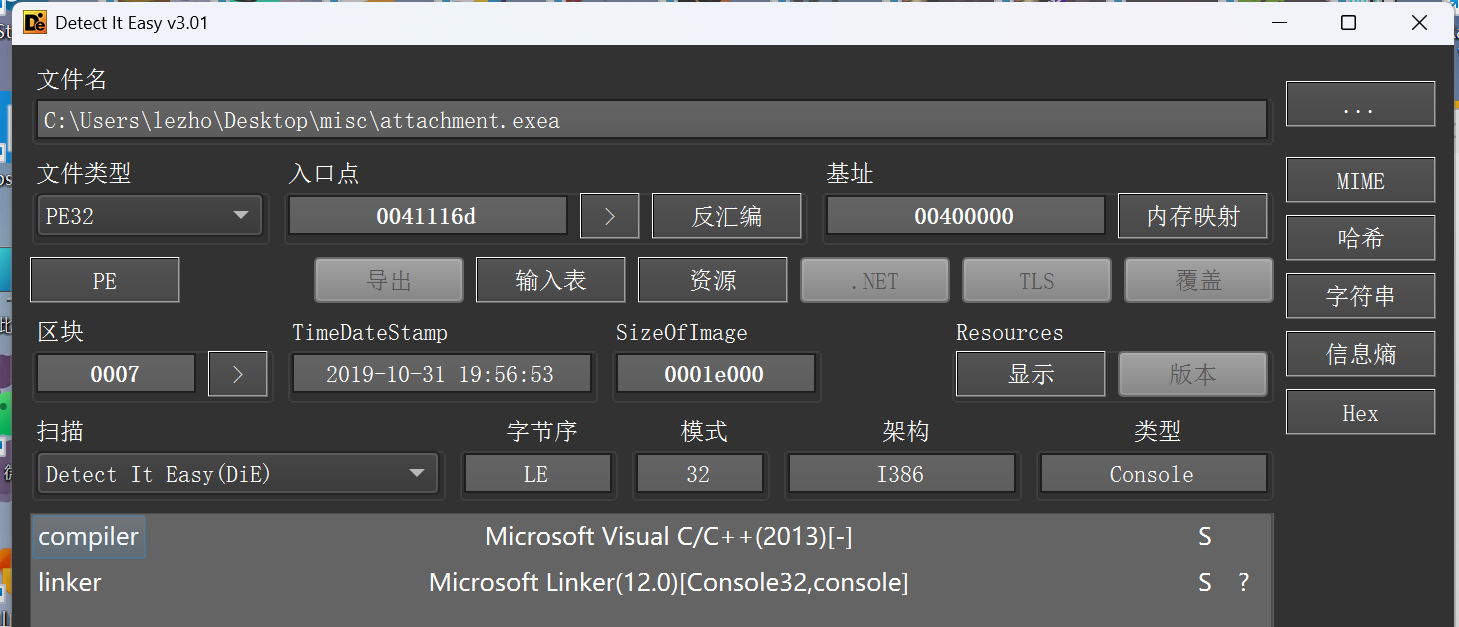Click the .NET button
This screenshot has width=1459, height=627.
coord(875,280)
